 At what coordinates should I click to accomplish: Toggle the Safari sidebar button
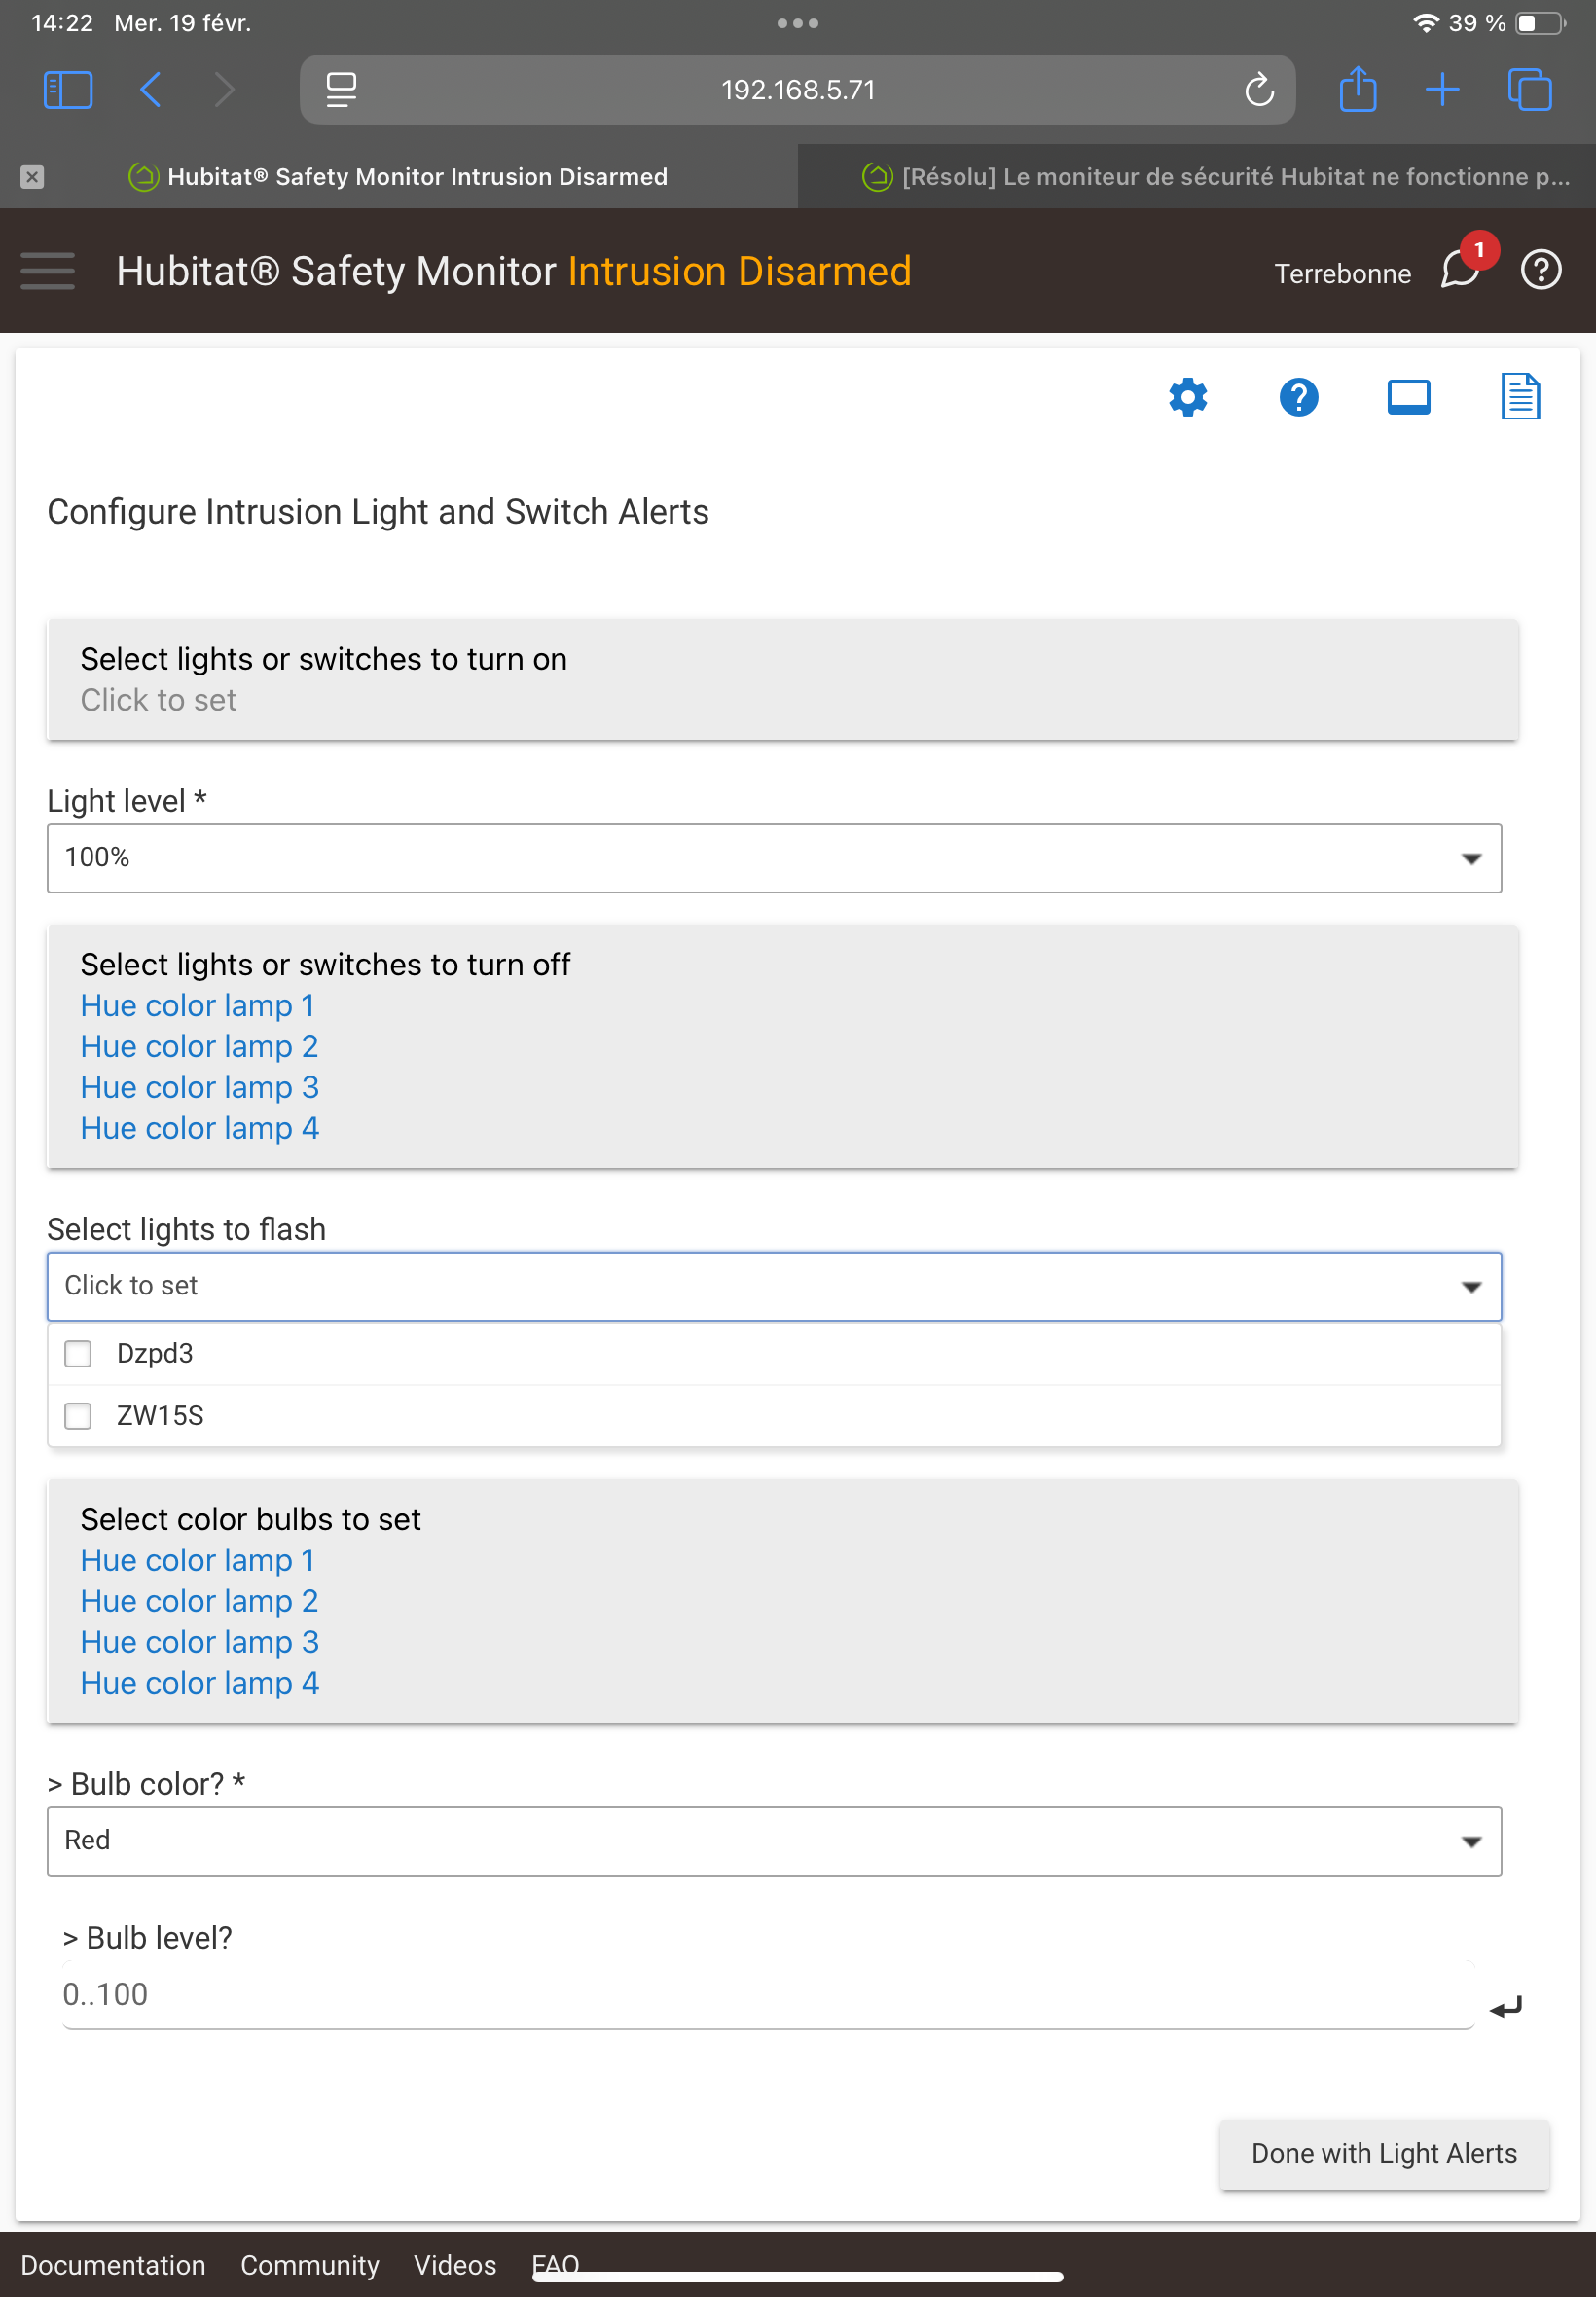pyautogui.click(x=68, y=90)
